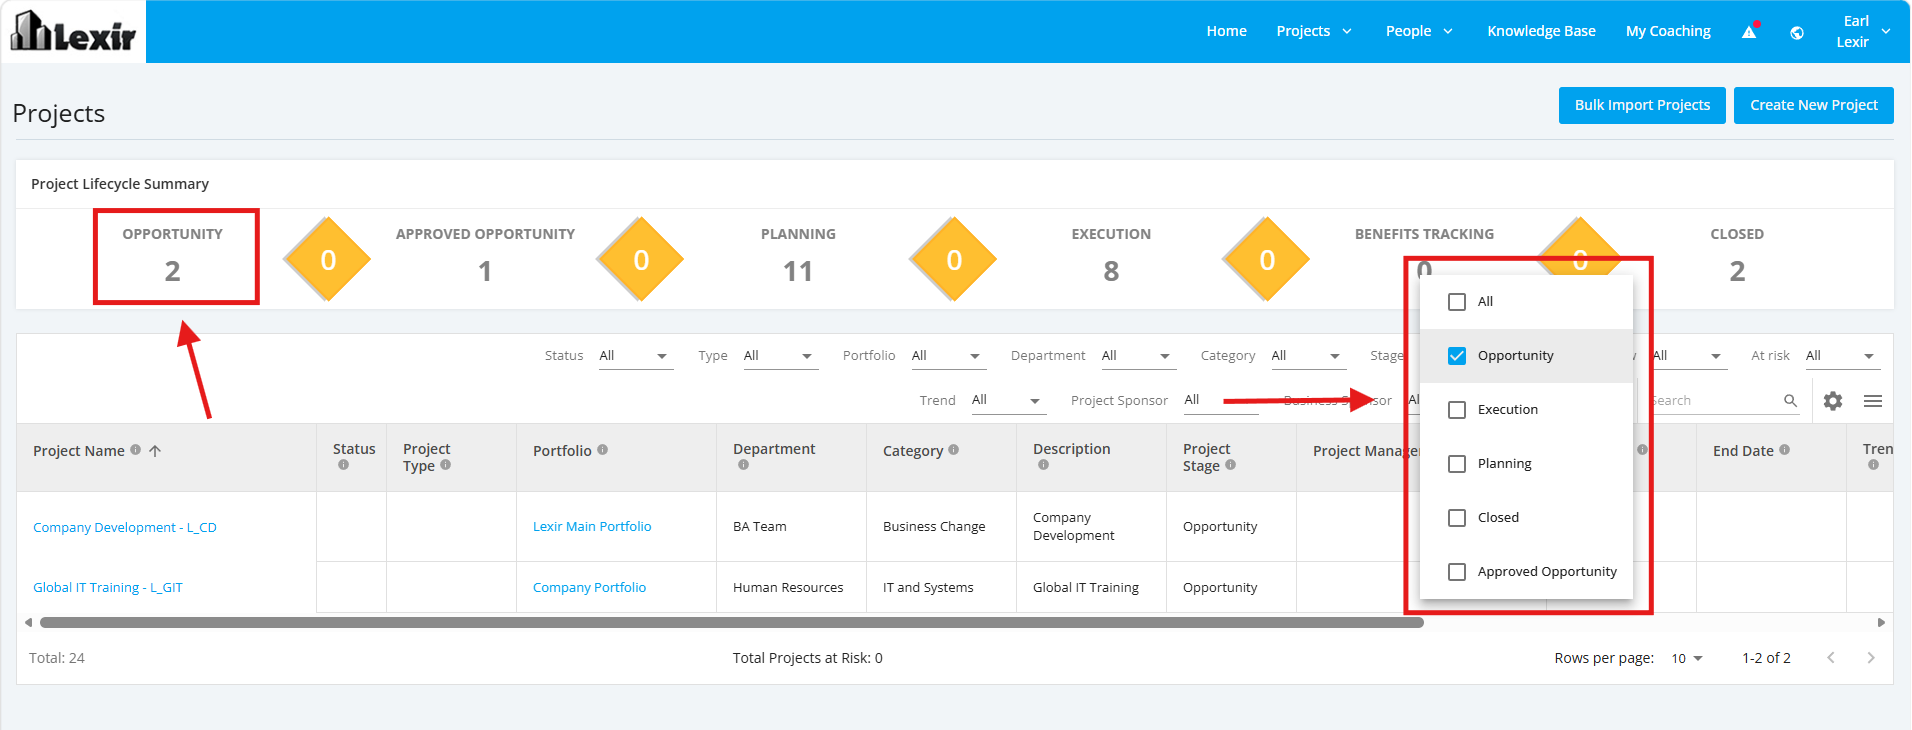Uncheck the Opportunity checkbox
1912x730 pixels.
[x=1457, y=356]
